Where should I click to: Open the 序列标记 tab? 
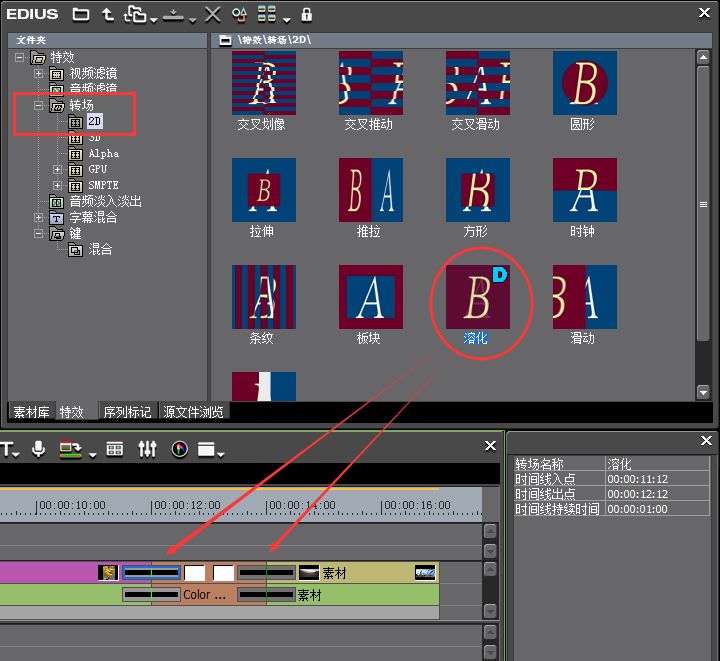[127, 412]
